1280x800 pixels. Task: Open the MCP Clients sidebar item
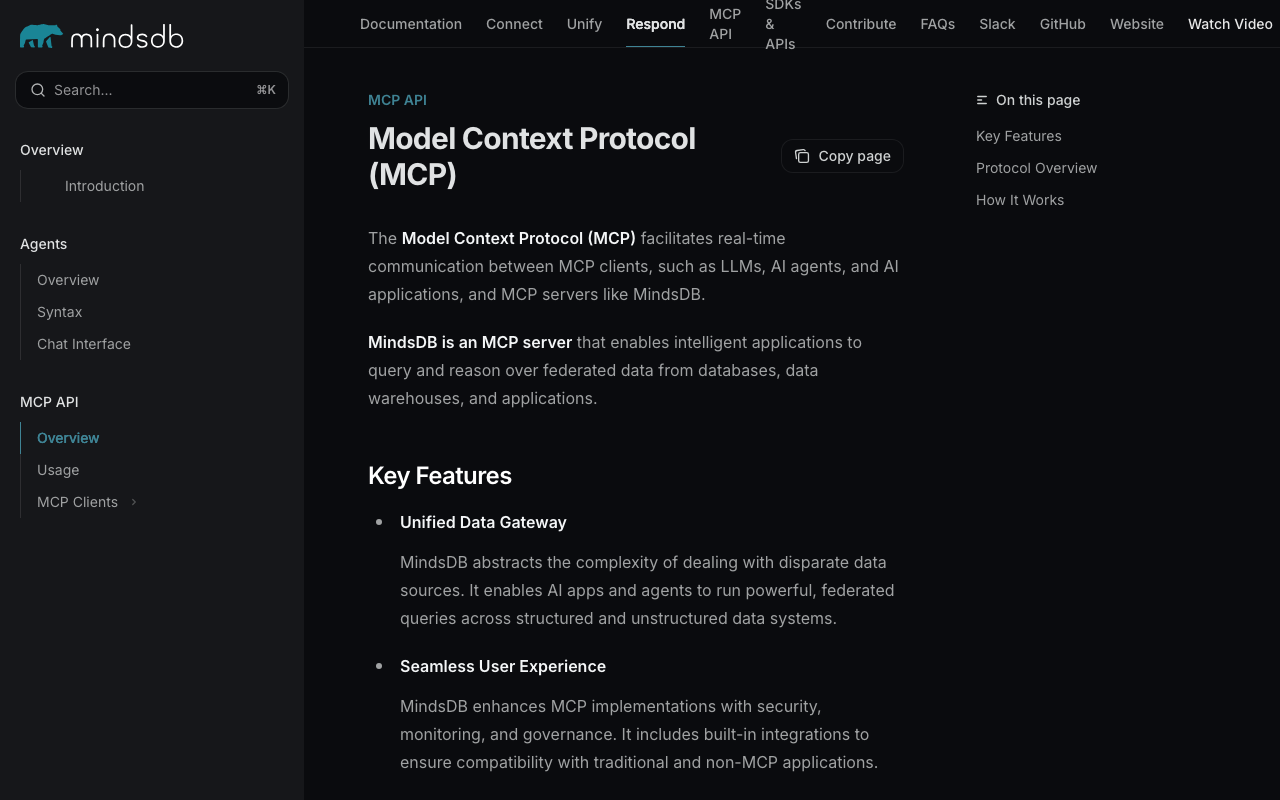[x=77, y=502]
